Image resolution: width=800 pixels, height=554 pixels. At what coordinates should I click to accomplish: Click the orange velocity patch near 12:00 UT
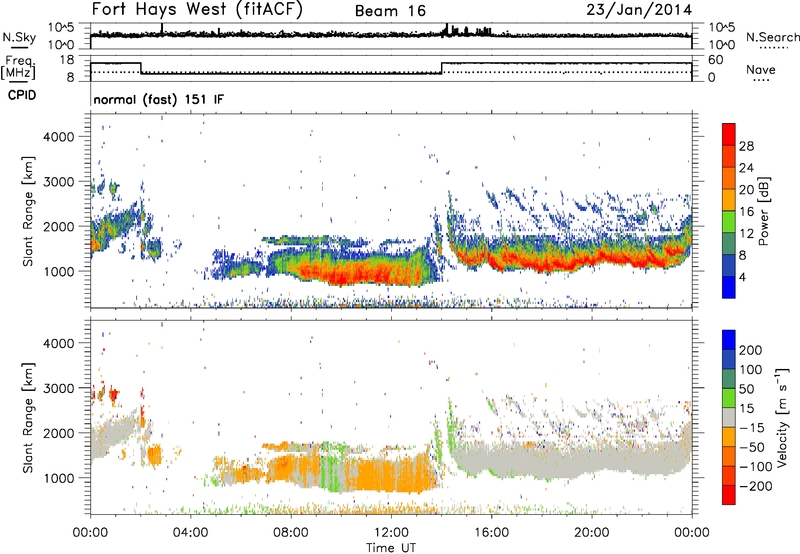click(390, 474)
